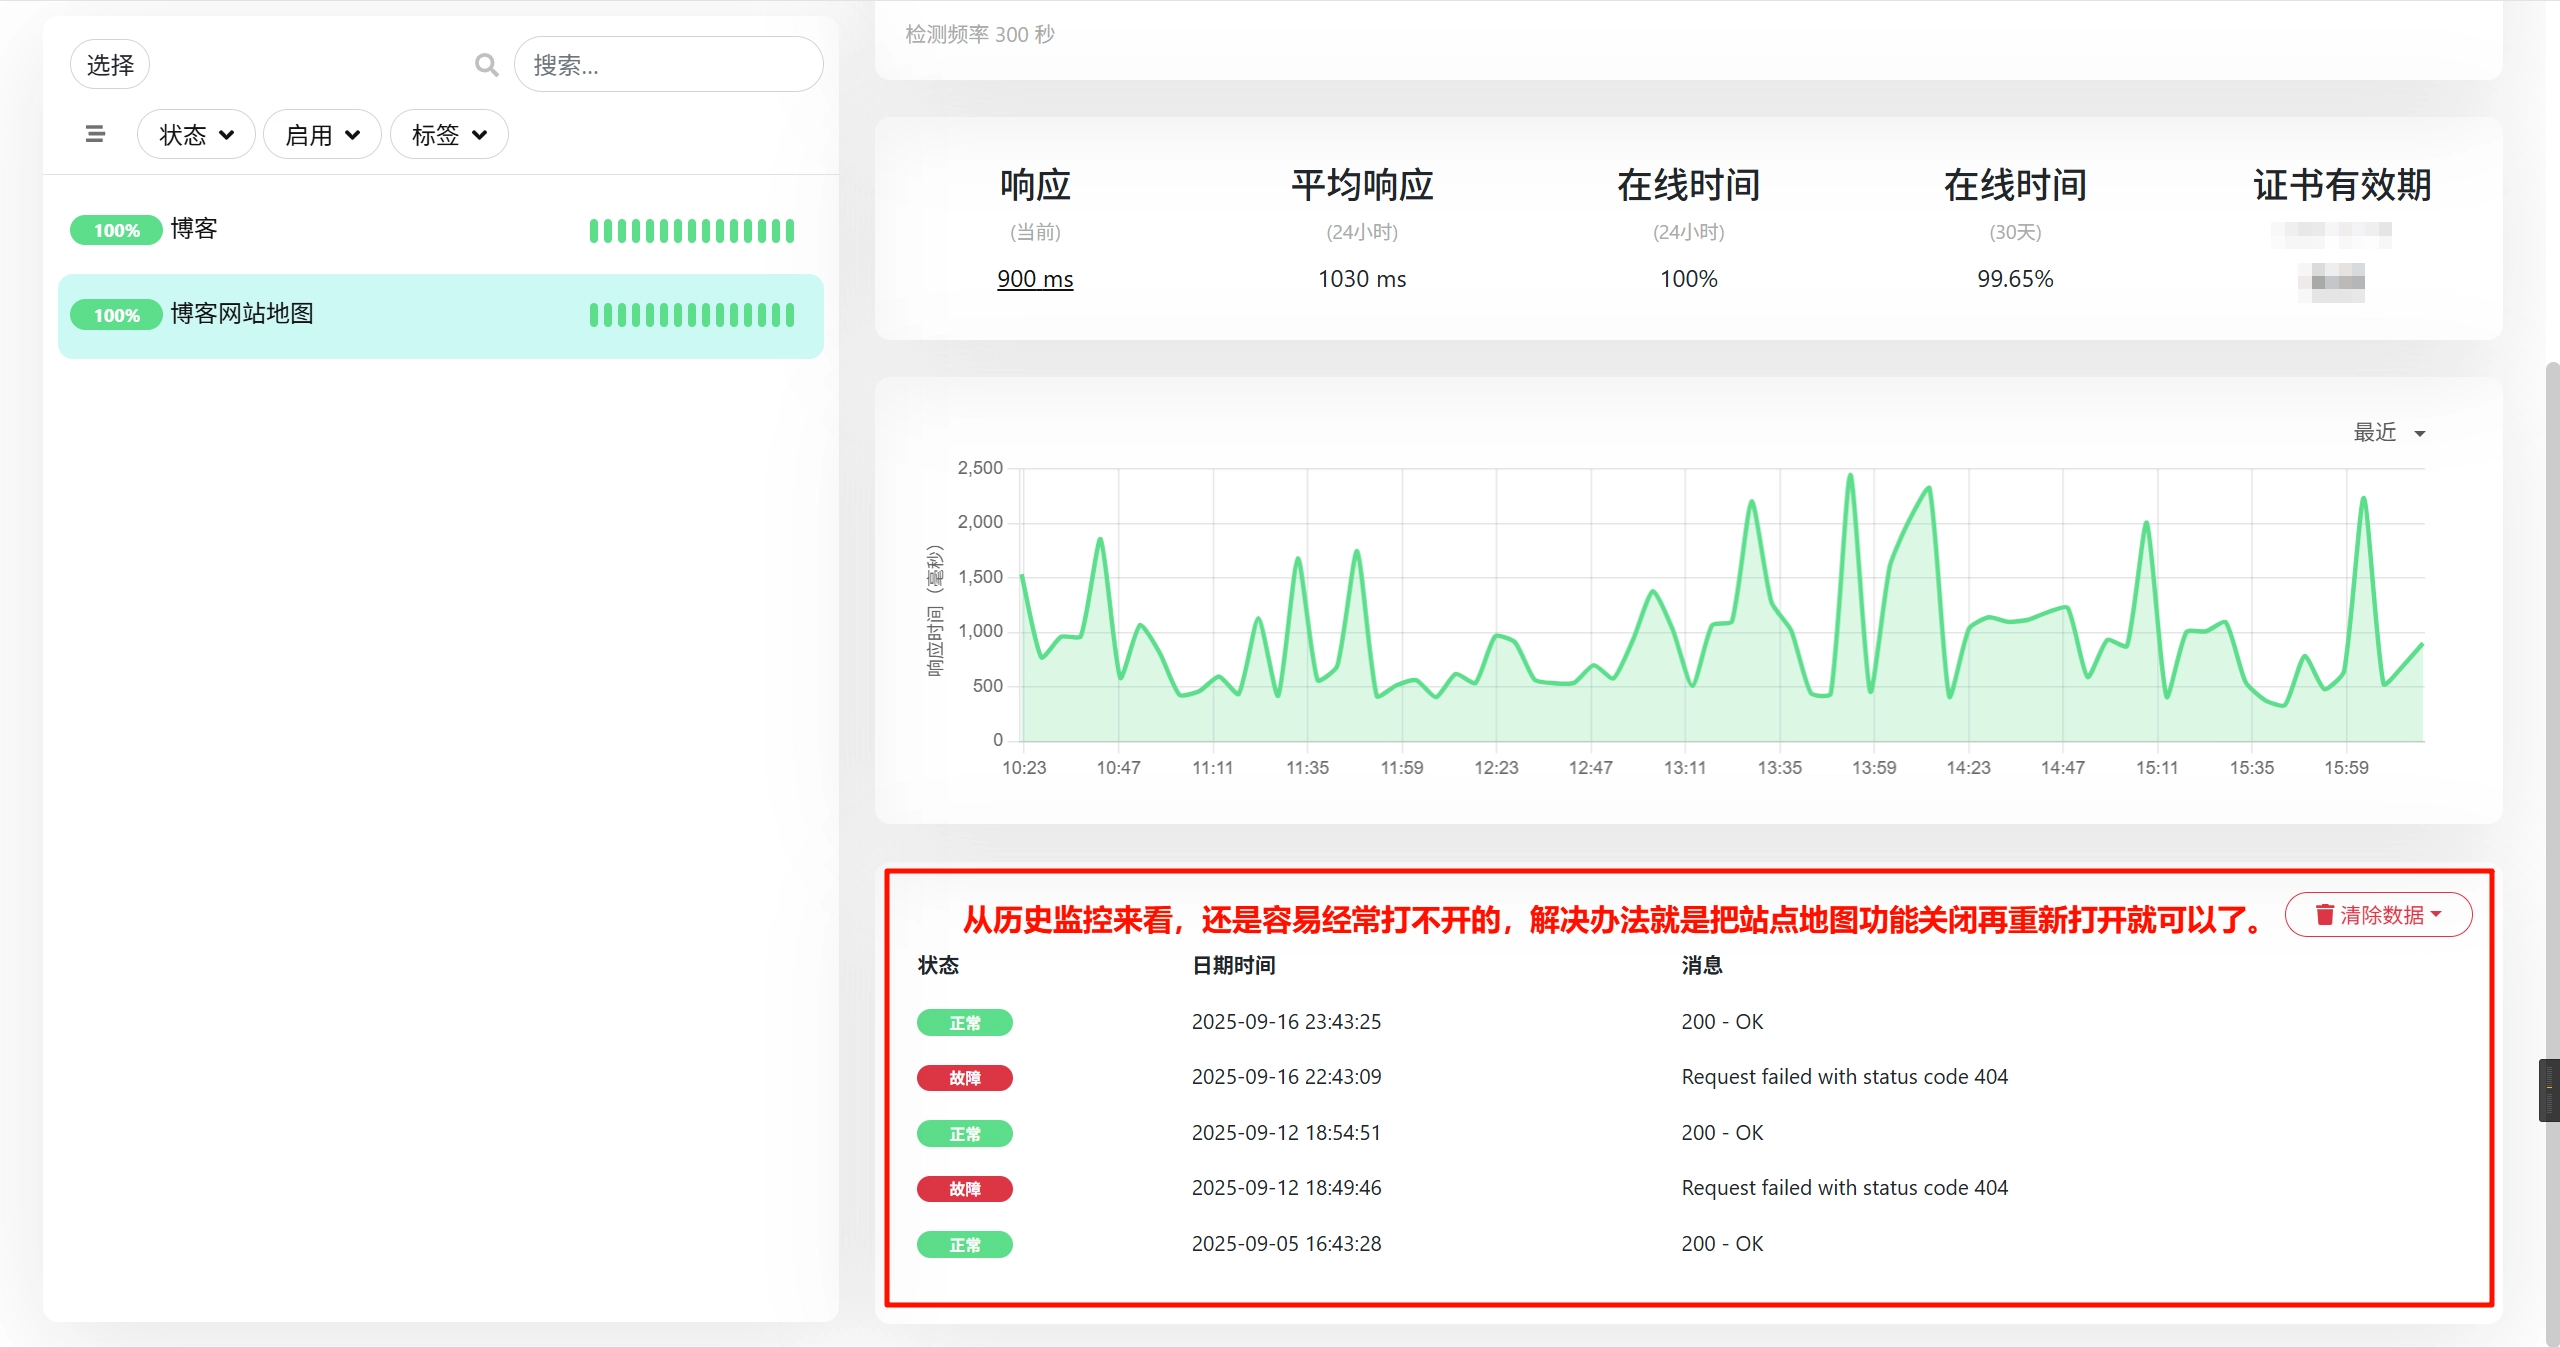The width and height of the screenshot is (2560, 1347).
Task: Expand the 最近 chart range dropdown
Action: [2389, 432]
